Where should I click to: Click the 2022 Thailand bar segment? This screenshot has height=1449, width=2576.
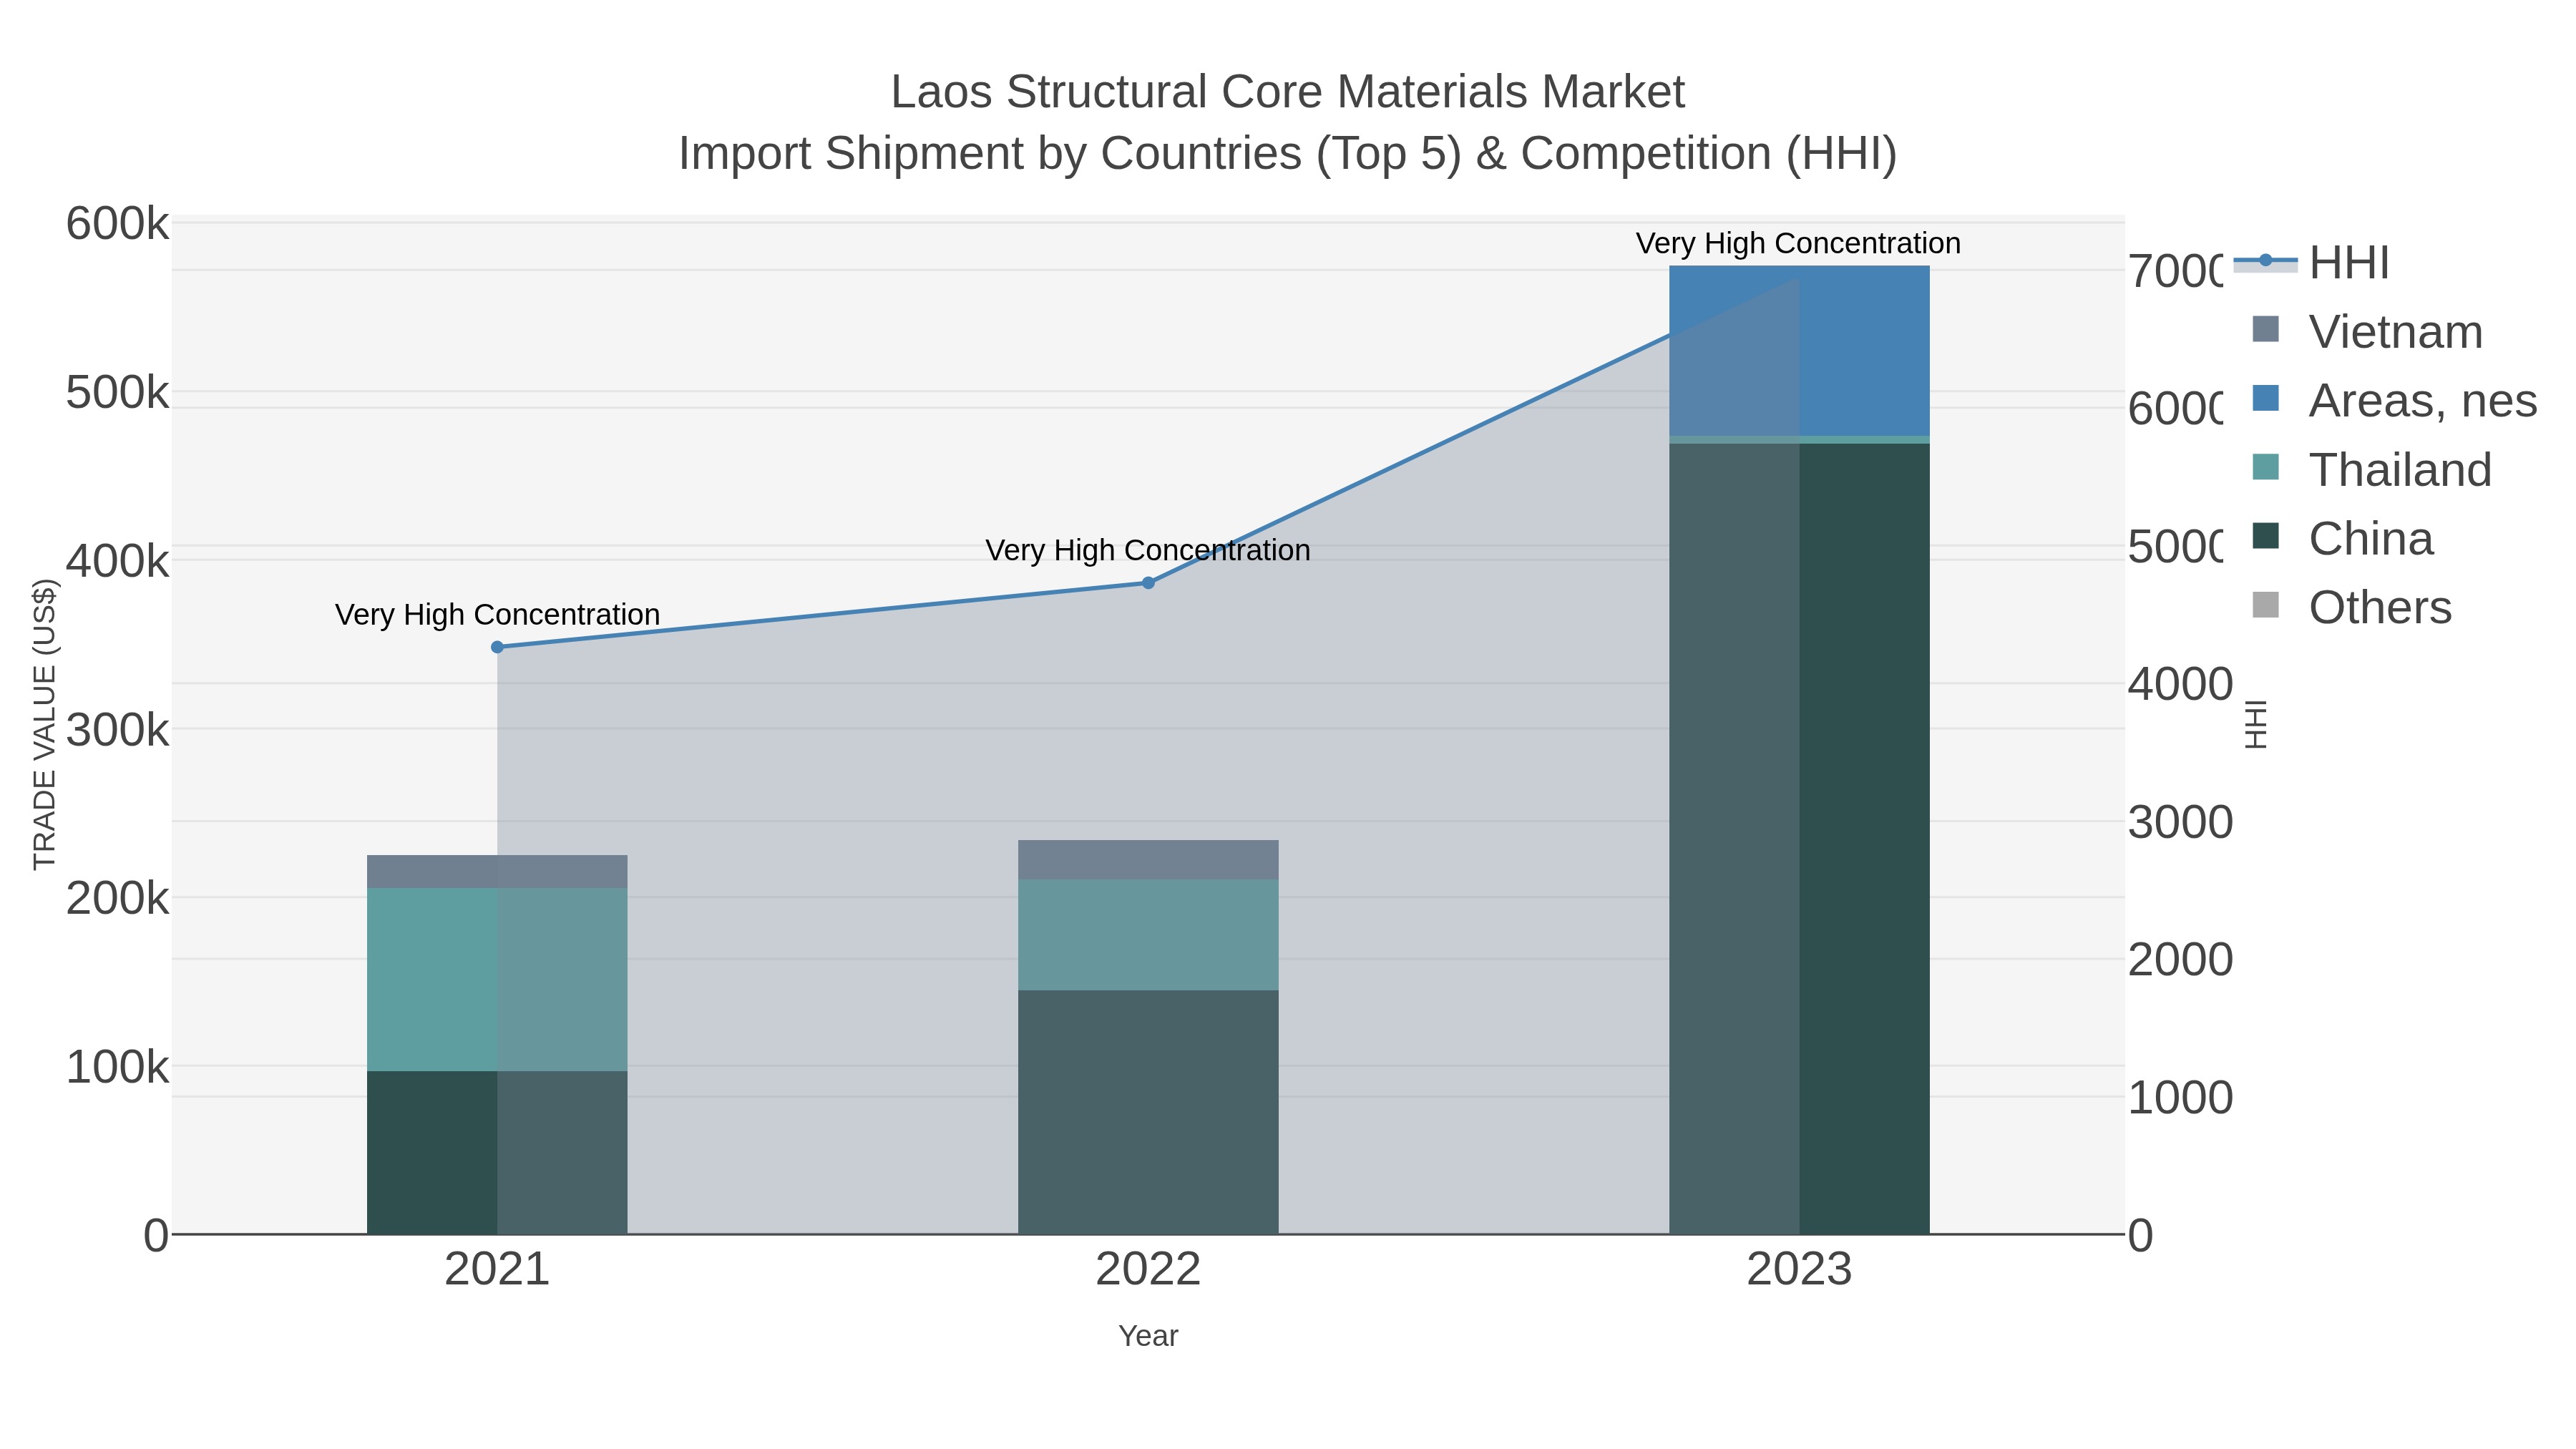click(x=1148, y=935)
